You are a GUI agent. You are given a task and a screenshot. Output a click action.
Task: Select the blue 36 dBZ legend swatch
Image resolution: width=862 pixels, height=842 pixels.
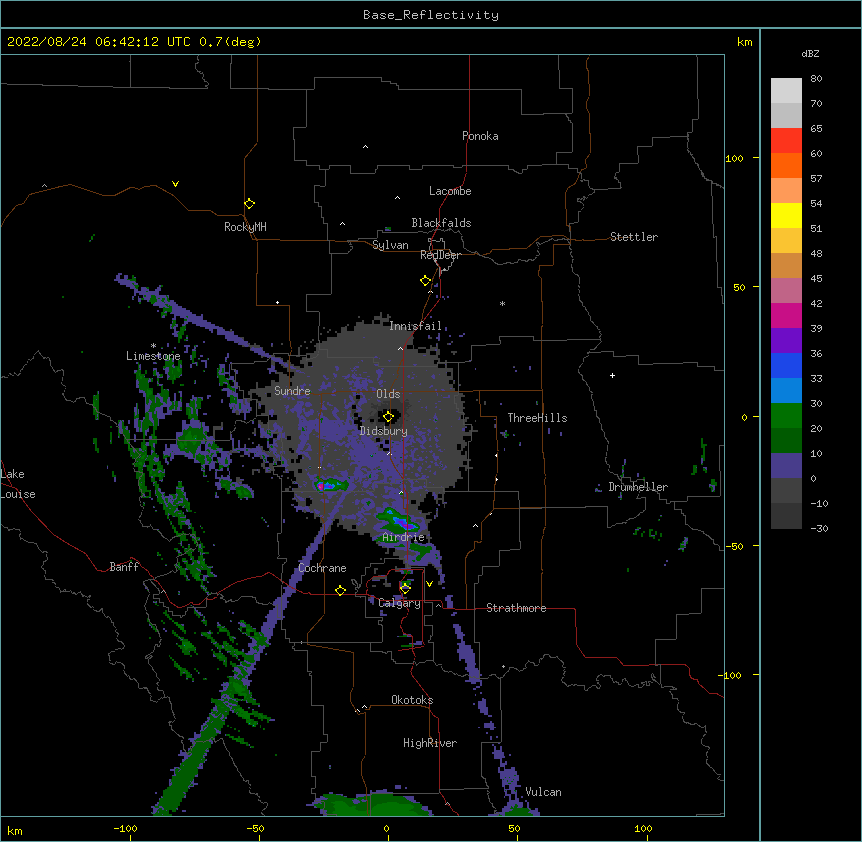pos(786,365)
